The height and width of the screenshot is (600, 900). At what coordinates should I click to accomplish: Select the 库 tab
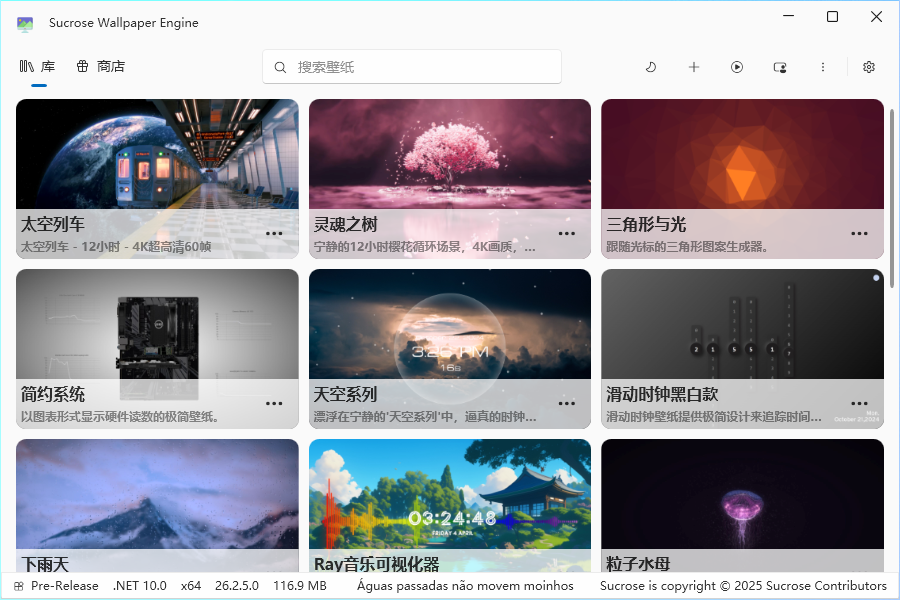(x=47, y=65)
